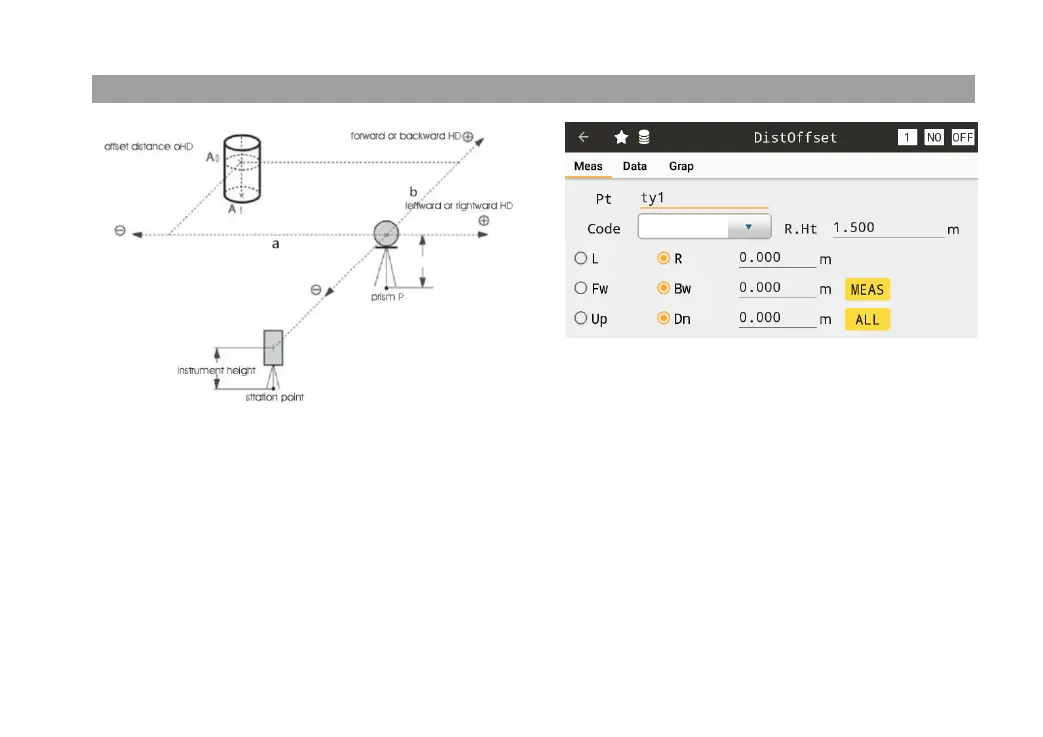Tap the 'NO' status indicator
The image size is (1043, 737).
click(934, 137)
